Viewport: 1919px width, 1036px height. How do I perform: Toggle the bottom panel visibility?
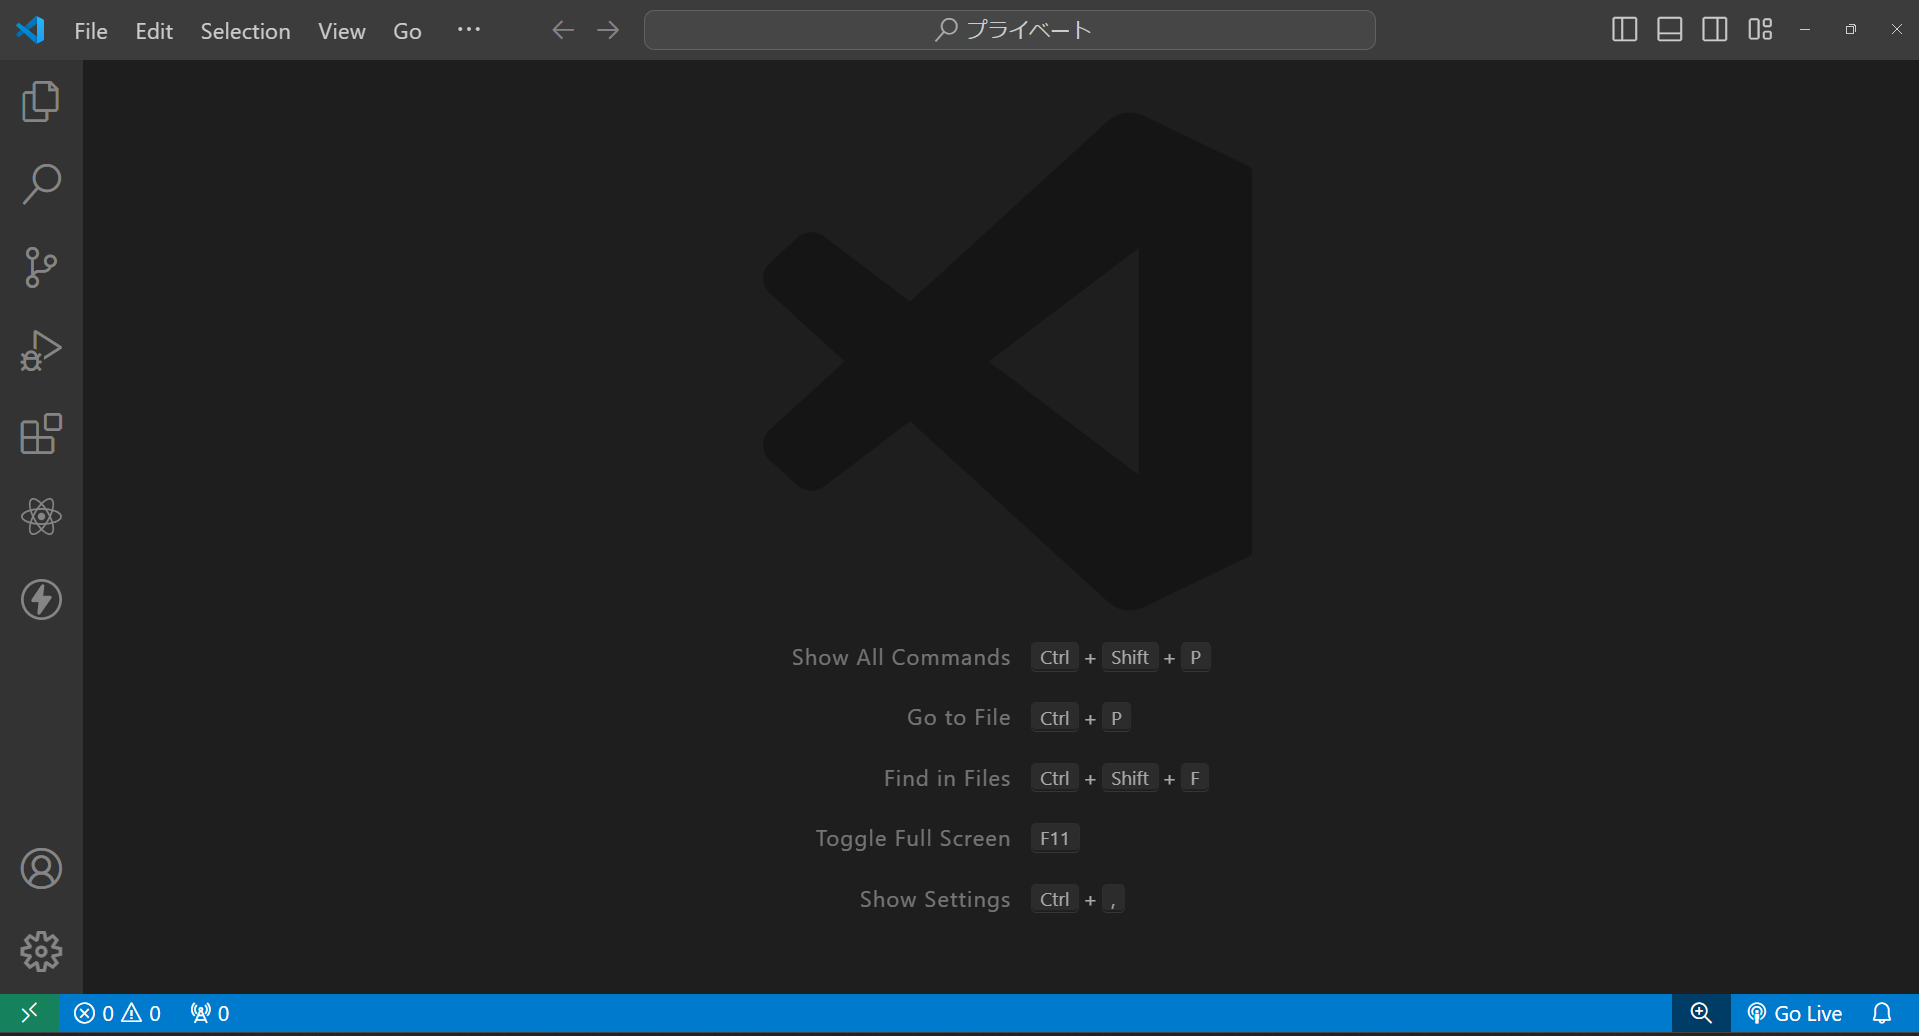pyautogui.click(x=1668, y=29)
